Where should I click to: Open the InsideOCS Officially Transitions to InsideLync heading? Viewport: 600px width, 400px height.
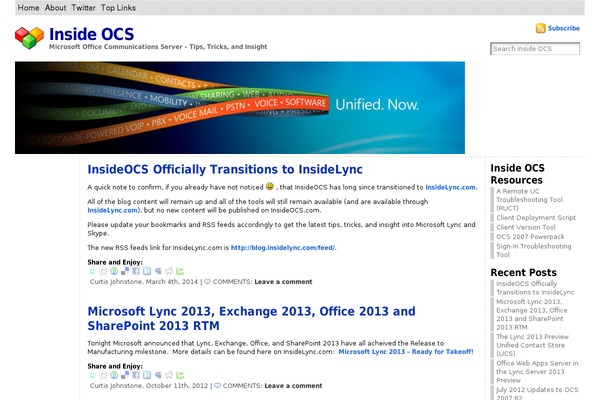225,169
